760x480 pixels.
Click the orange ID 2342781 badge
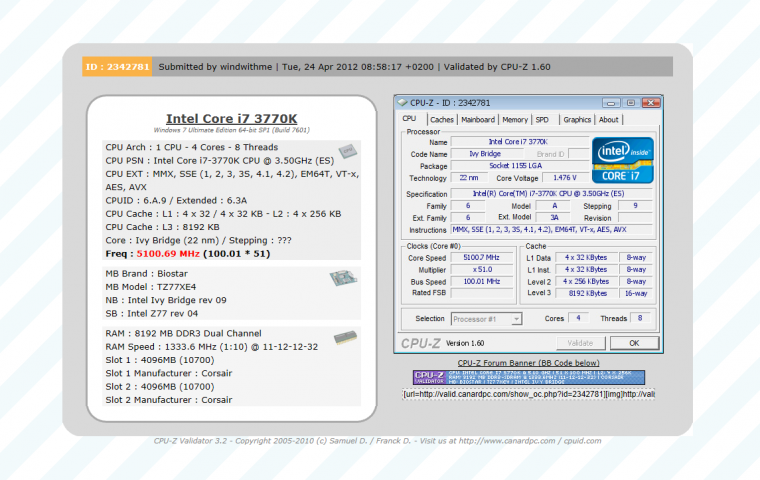[117, 67]
